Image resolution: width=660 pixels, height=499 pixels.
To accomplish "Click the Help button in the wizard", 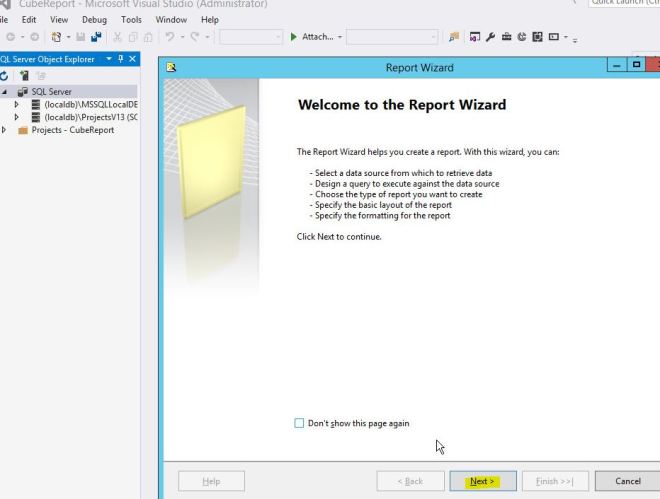I will click(x=211, y=481).
